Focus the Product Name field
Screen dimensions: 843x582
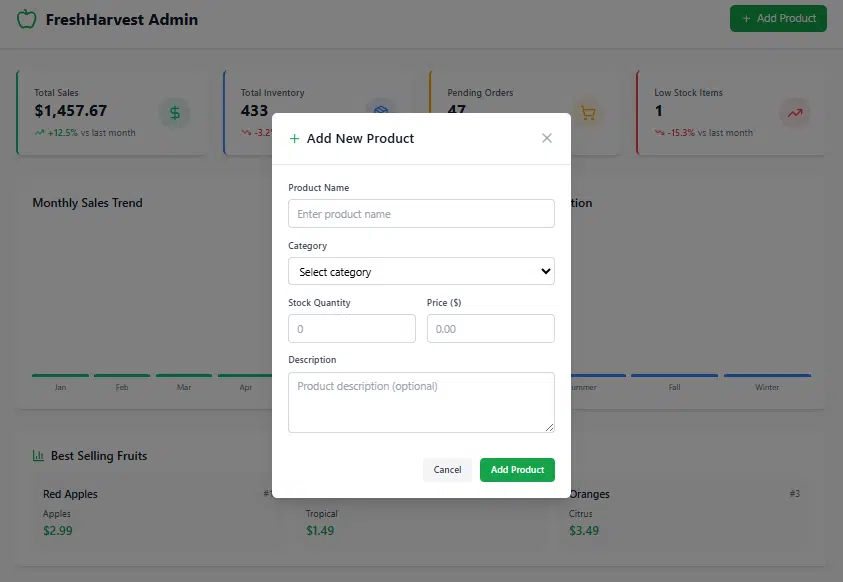[421, 213]
